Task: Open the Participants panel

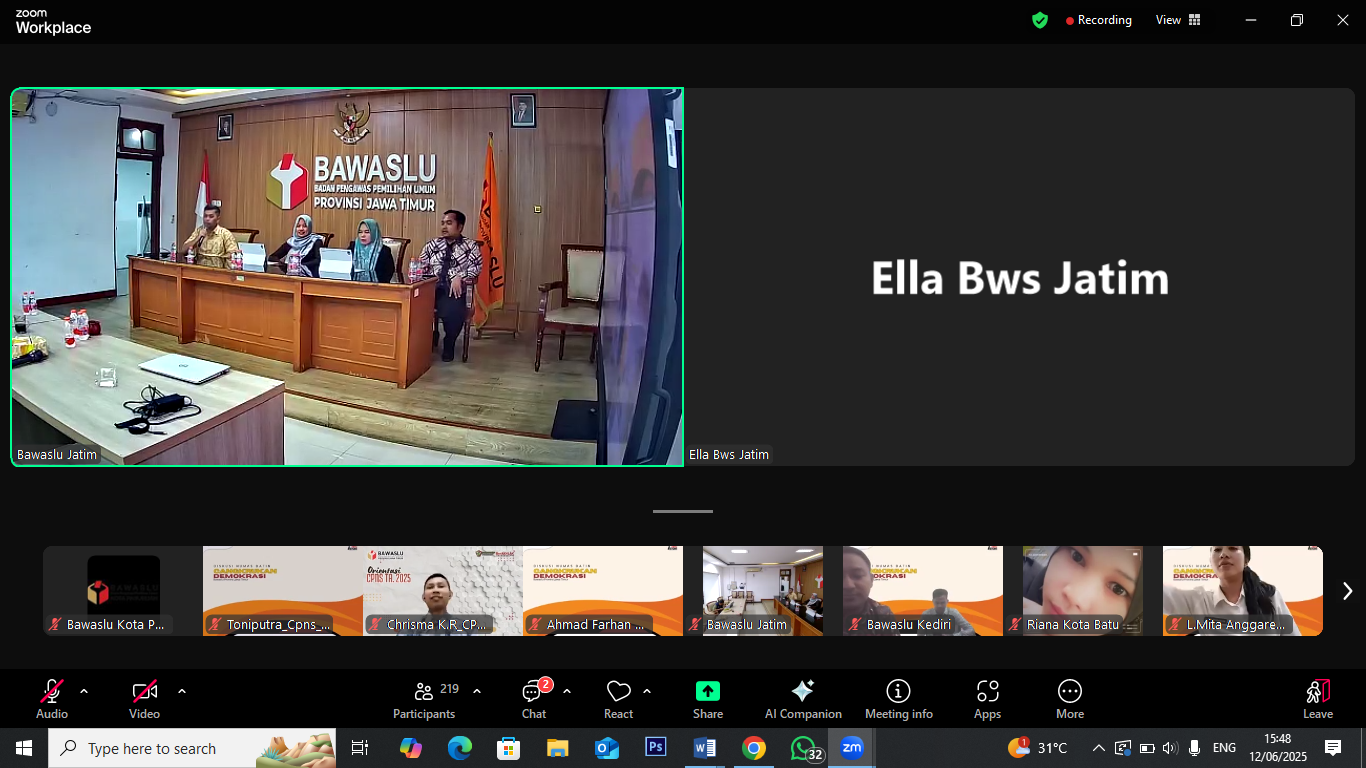Action: coord(424,698)
